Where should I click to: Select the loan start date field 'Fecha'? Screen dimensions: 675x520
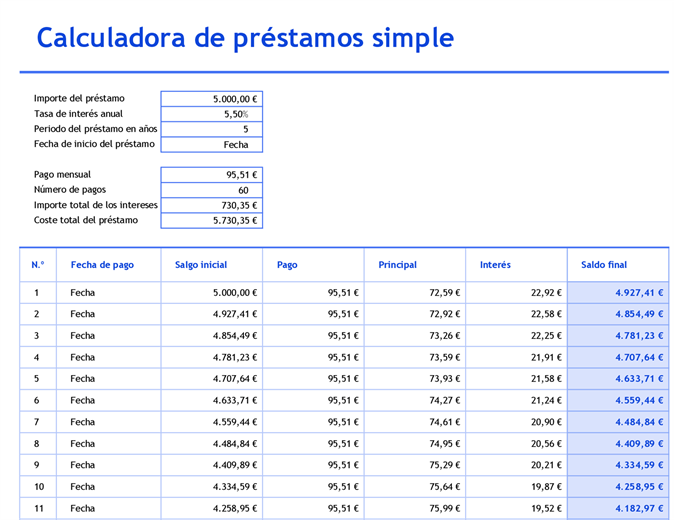pos(211,145)
